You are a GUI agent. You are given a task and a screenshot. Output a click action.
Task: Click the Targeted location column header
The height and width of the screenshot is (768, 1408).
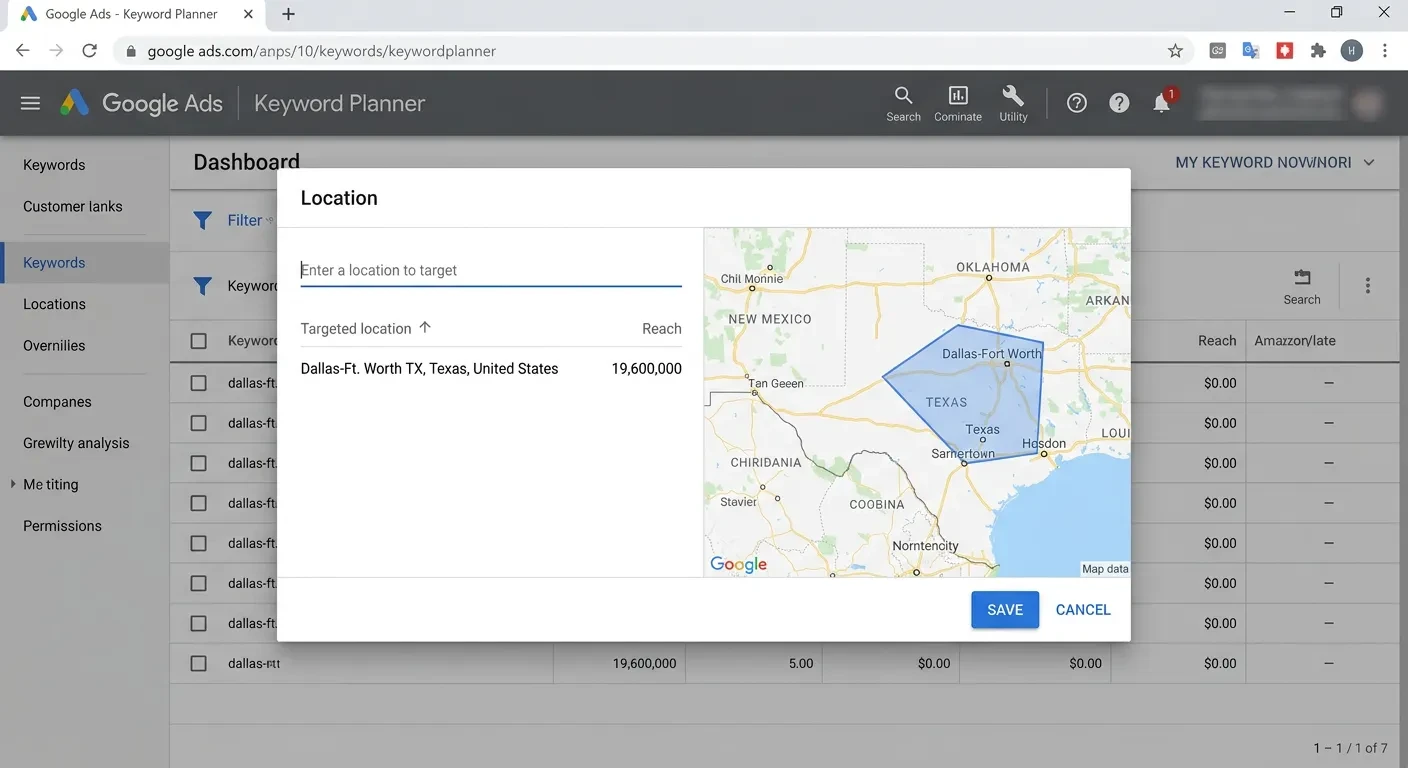356,328
